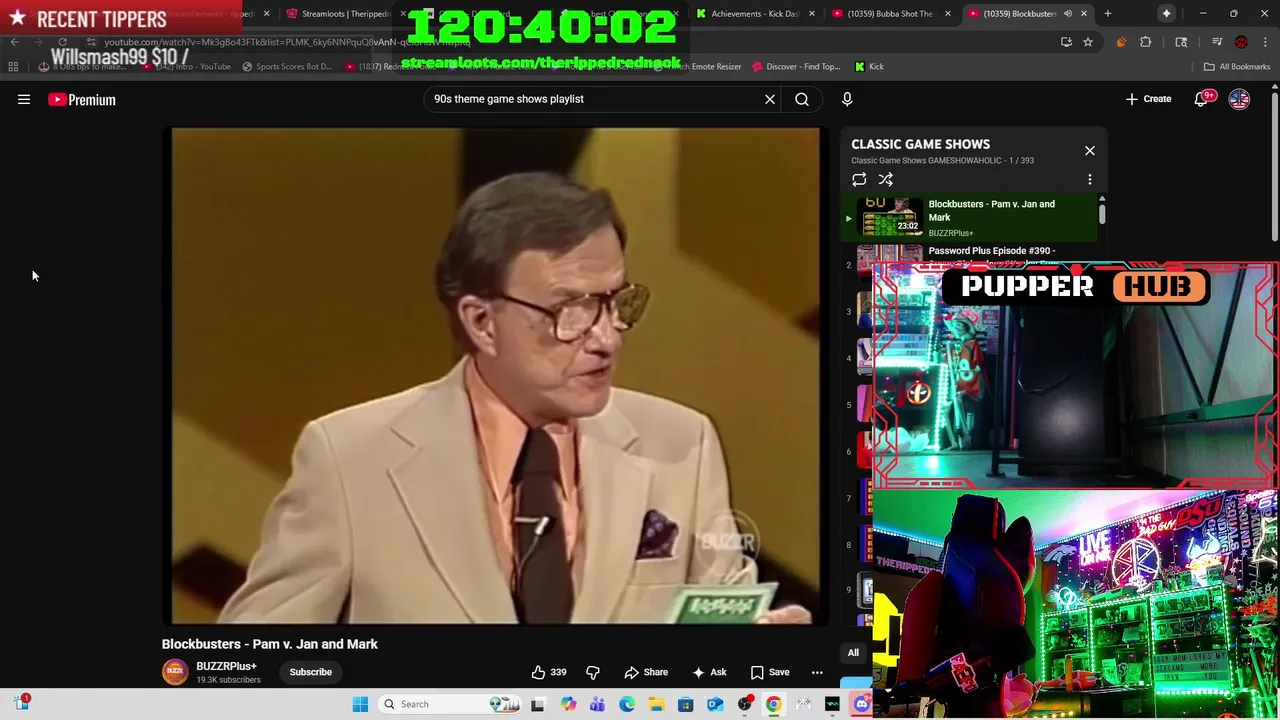
Task: Switch to OBS Studio taskbar icon
Action: coord(745,704)
